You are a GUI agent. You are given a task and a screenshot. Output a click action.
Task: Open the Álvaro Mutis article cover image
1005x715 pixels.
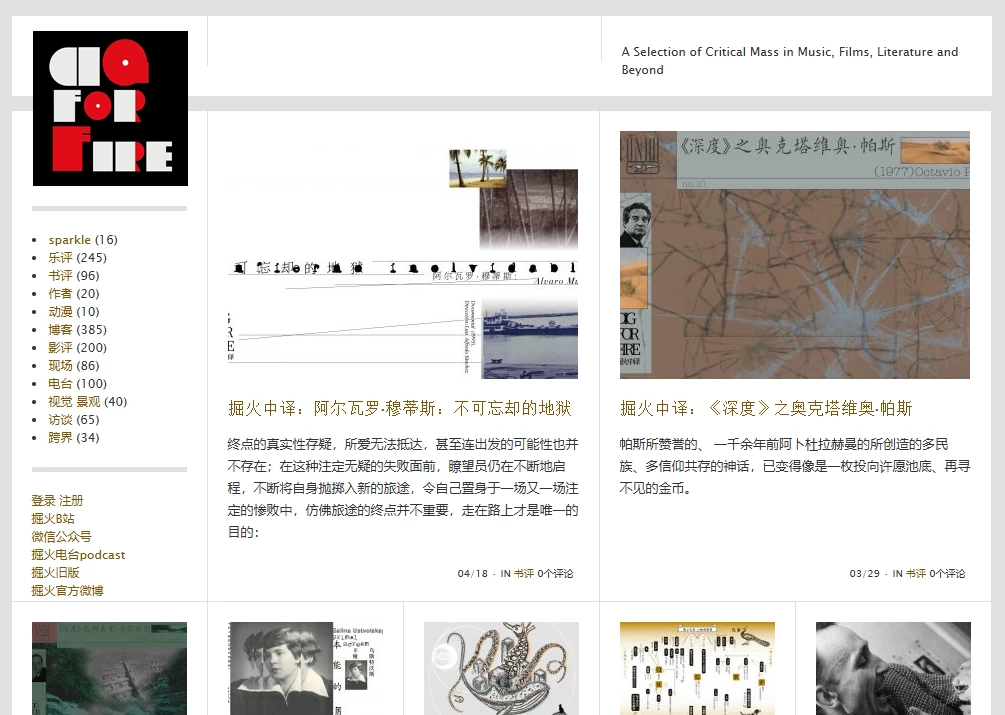(x=403, y=264)
